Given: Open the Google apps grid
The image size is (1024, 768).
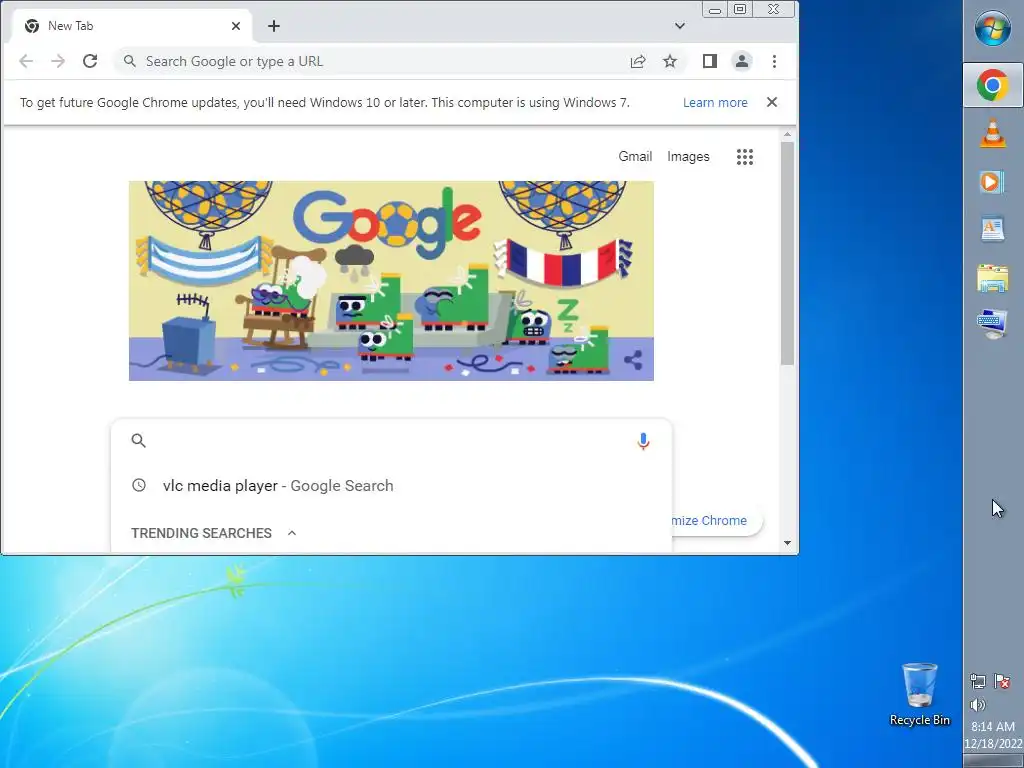Looking at the screenshot, I should pos(745,157).
